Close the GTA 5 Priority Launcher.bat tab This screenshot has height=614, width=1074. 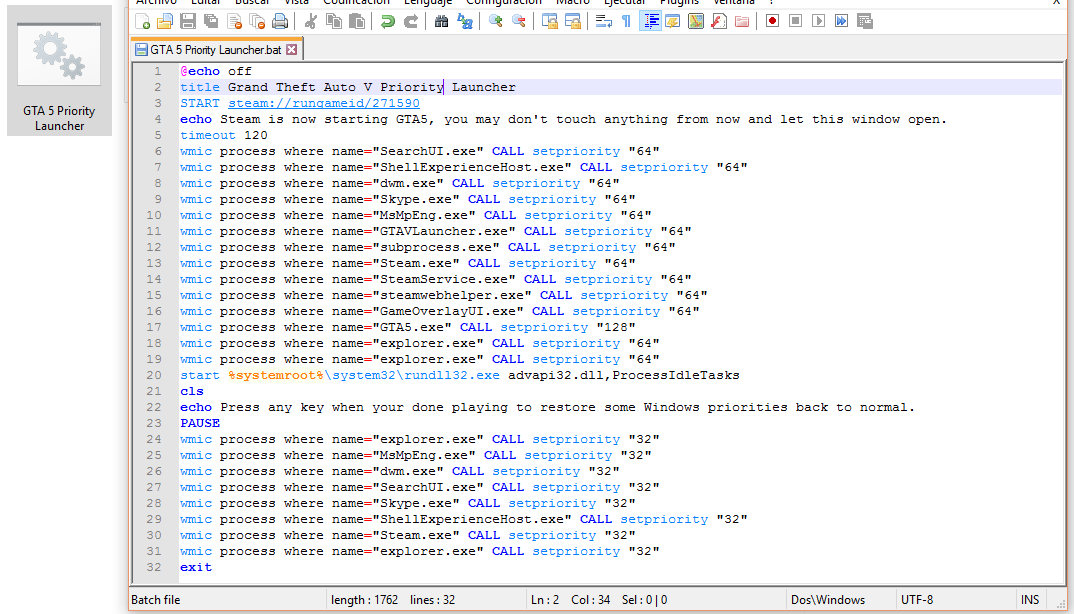pyautogui.click(x=292, y=49)
